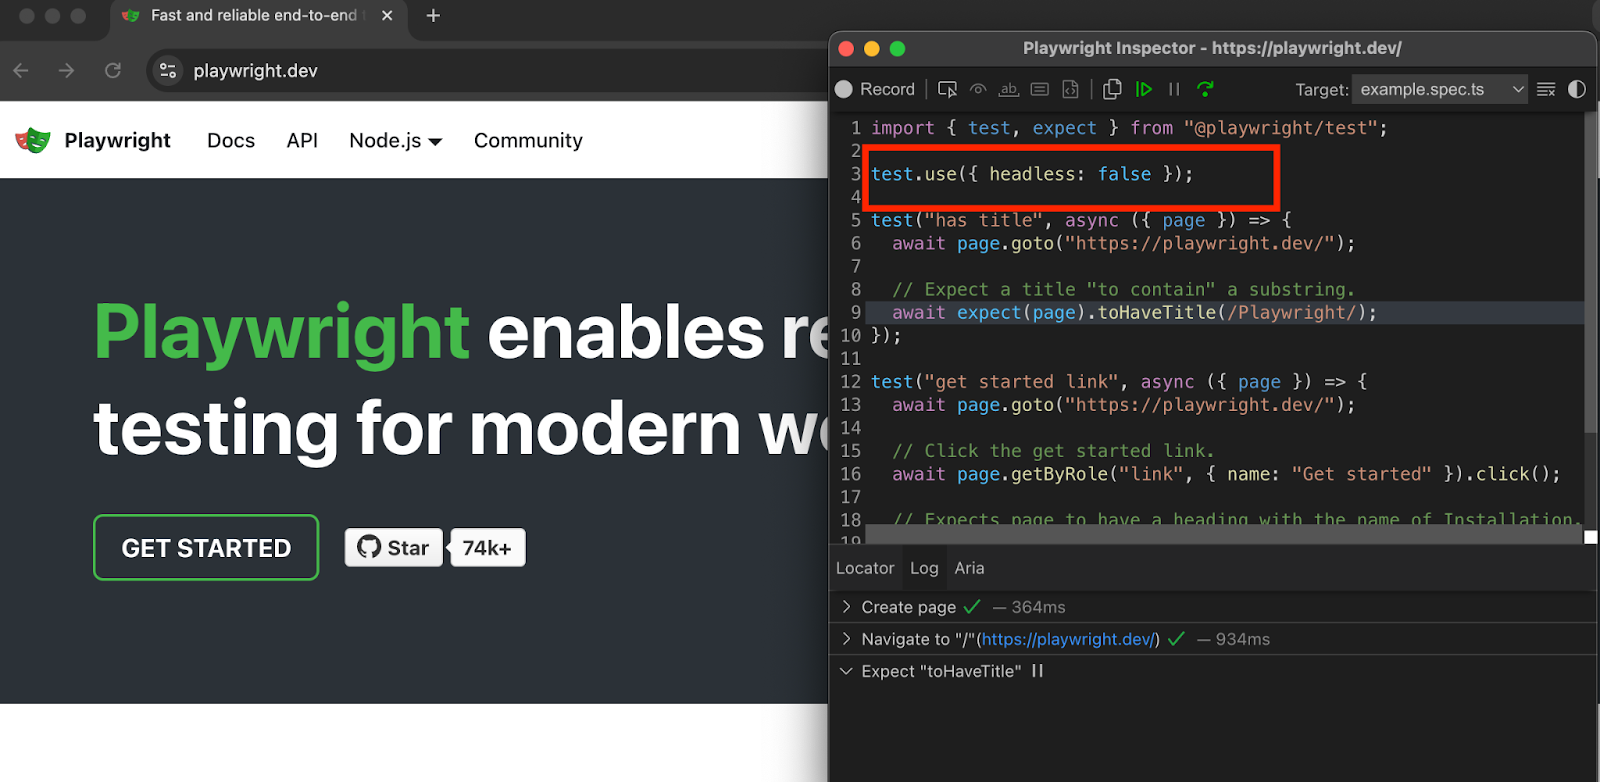
Task: Open the Docs menu item
Action: click(231, 140)
